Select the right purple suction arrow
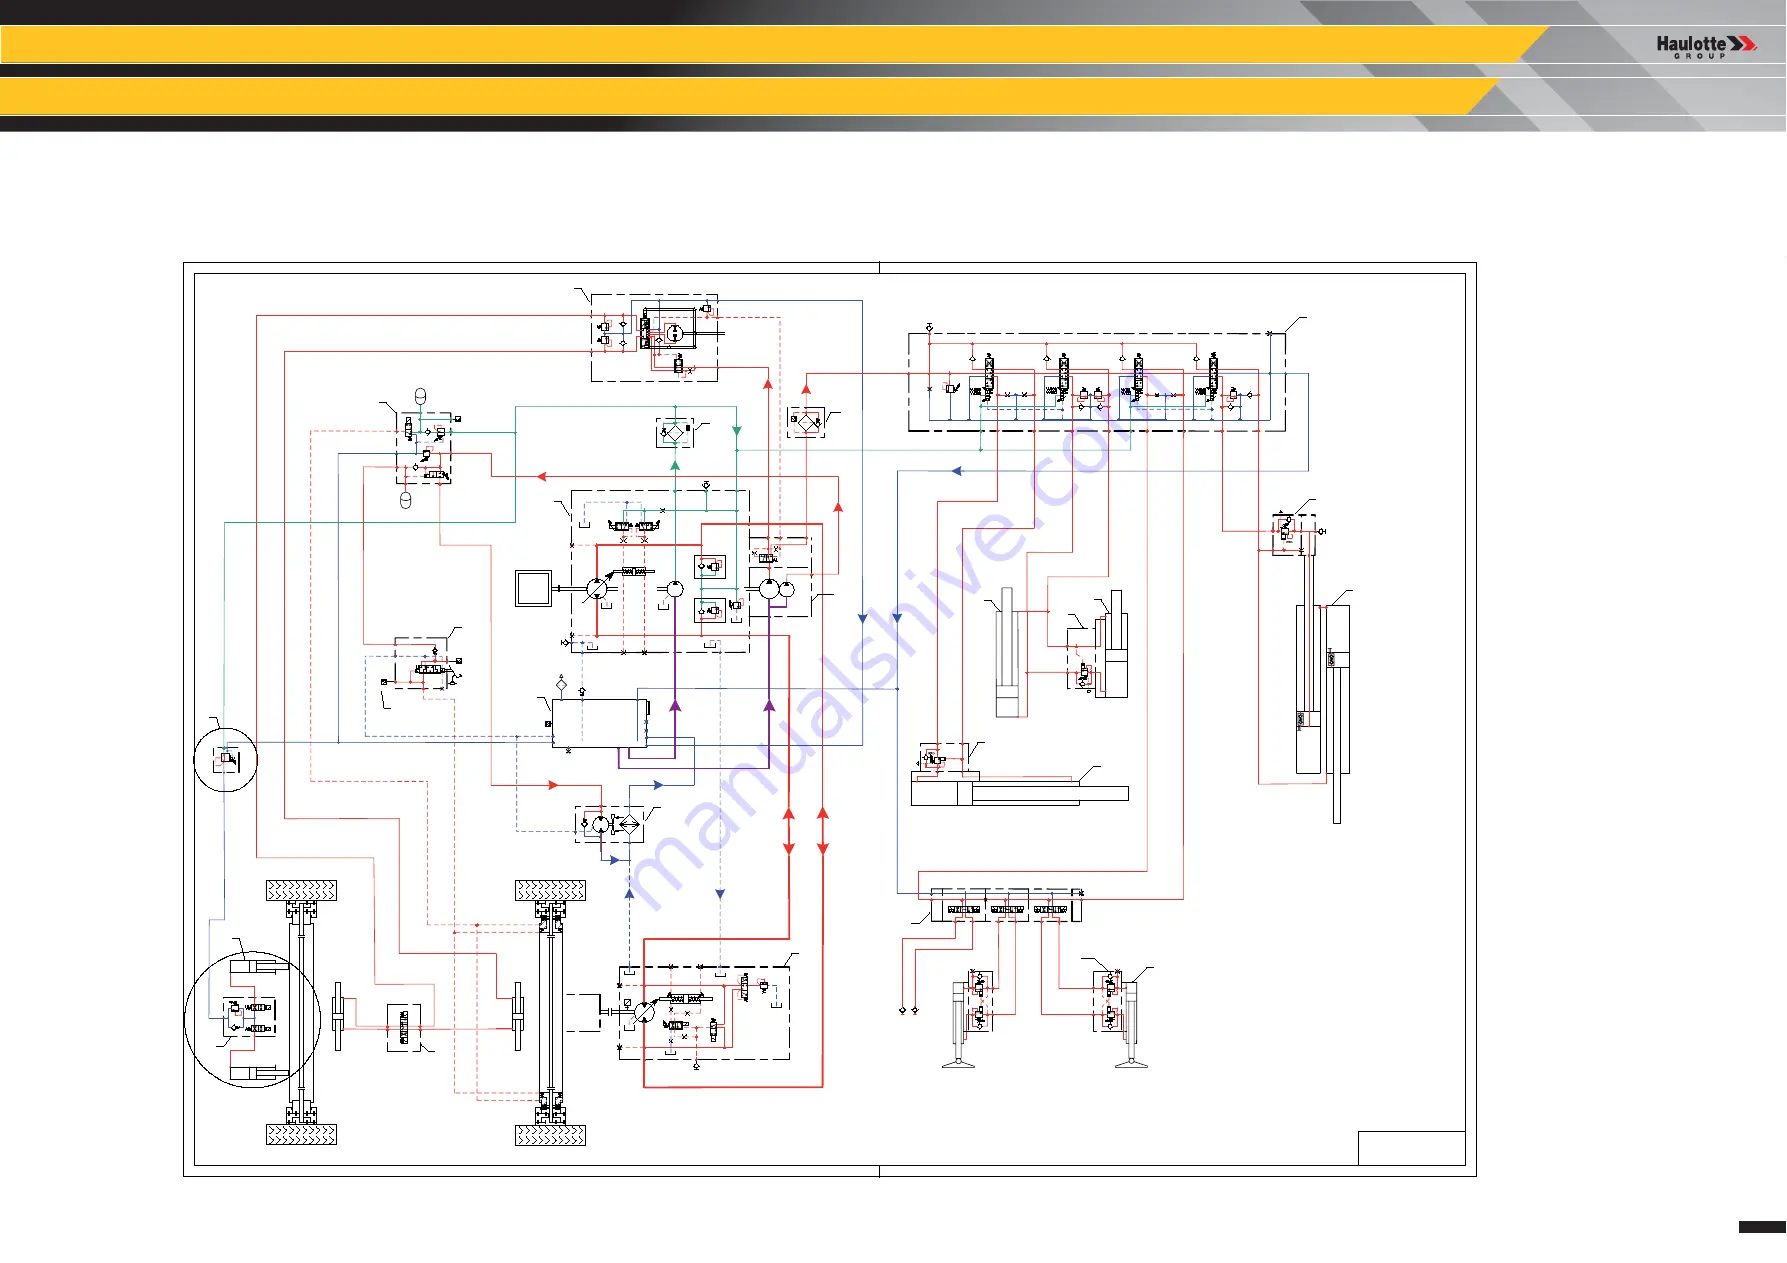This screenshot has width=1787, height=1263. pos(769,706)
